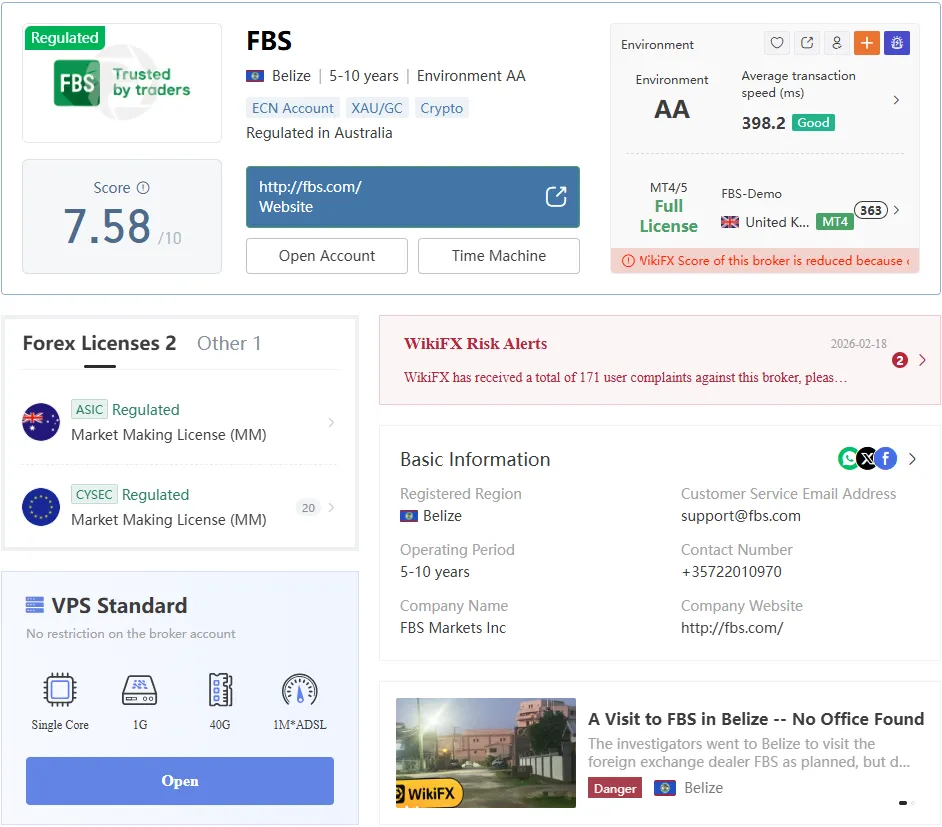The image size is (942, 827).
Task: Click the WhatsApp social icon
Action: (848, 459)
